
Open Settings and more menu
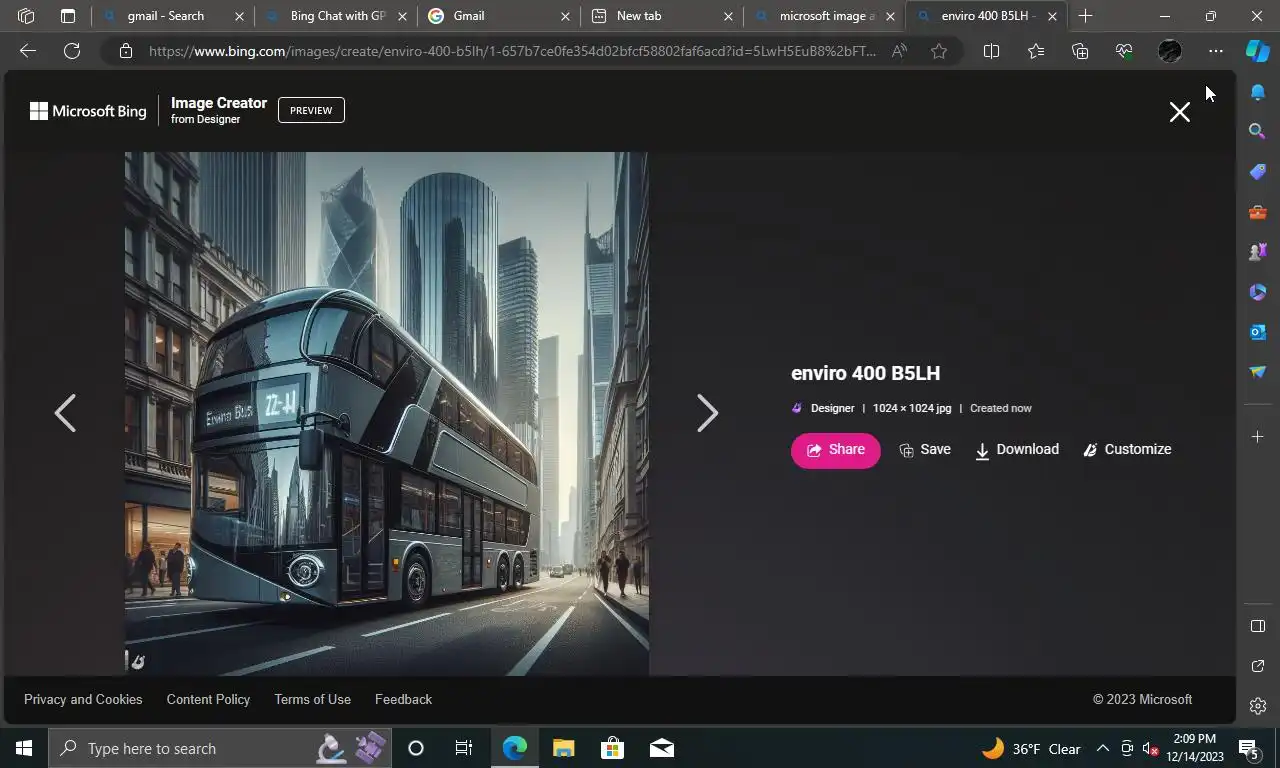1215,51
